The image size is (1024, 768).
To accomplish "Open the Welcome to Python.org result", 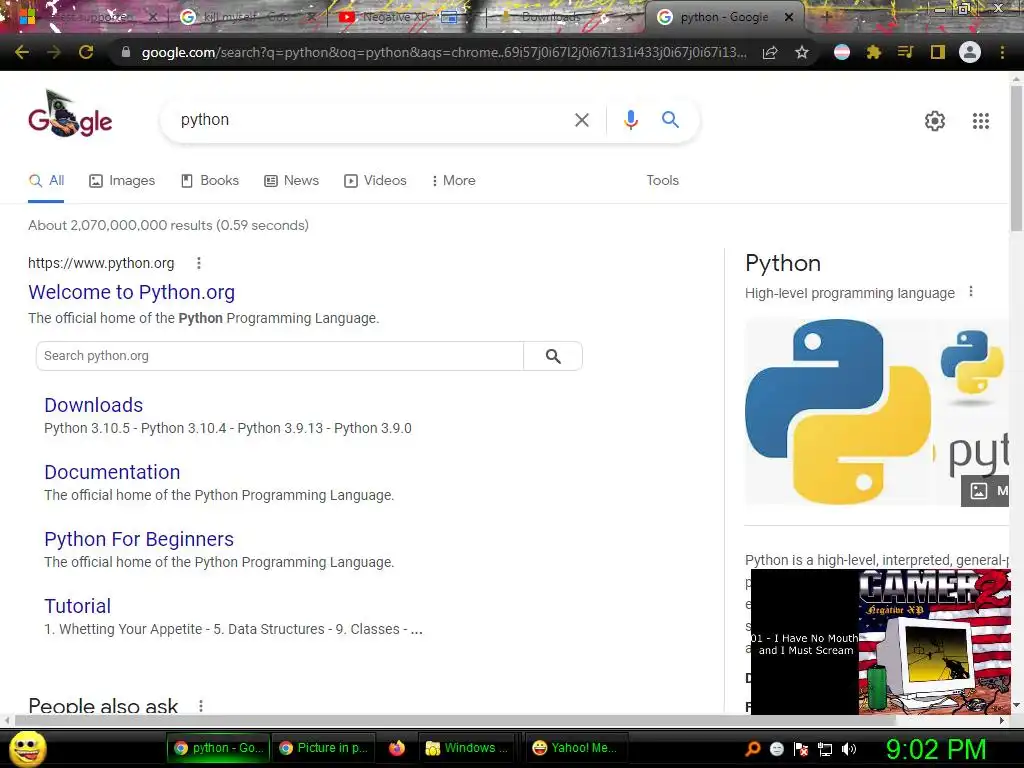I will click(x=131, y=292).
